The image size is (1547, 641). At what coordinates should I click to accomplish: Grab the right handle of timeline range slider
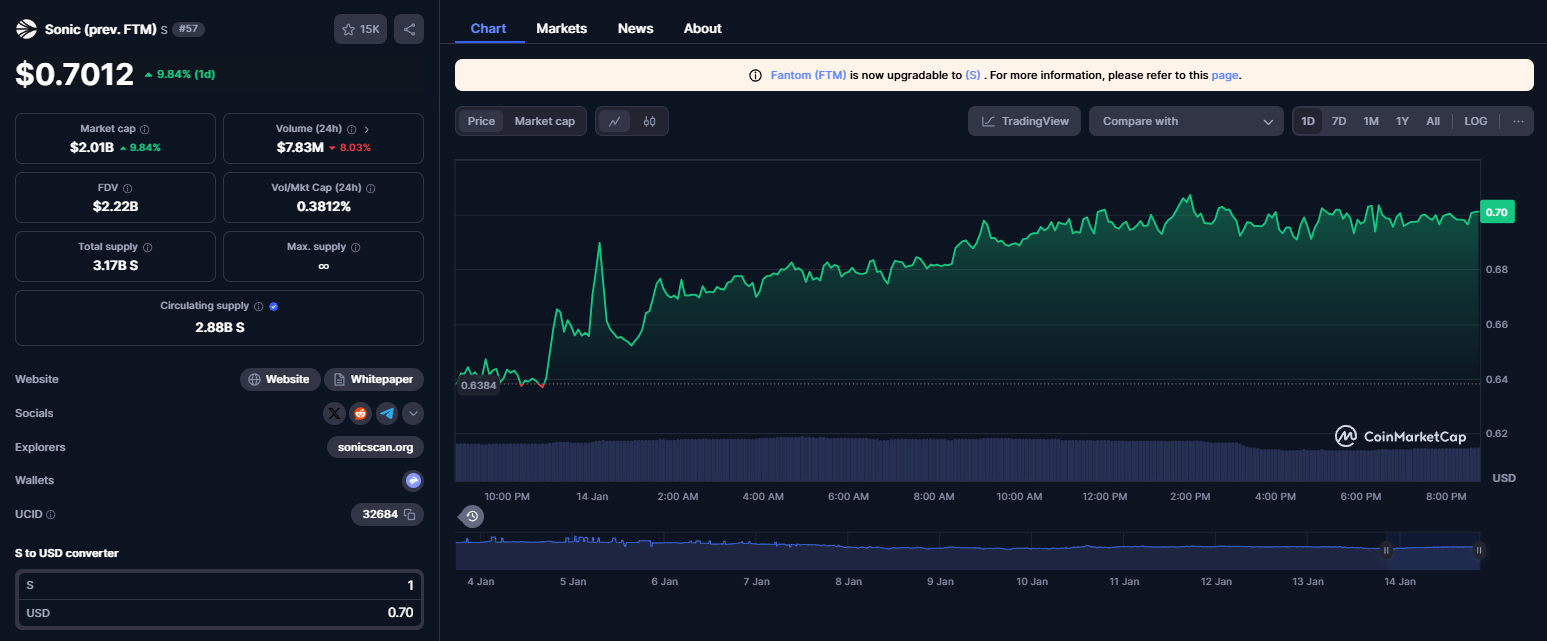pyautogui.click(x=1479, y=549)
